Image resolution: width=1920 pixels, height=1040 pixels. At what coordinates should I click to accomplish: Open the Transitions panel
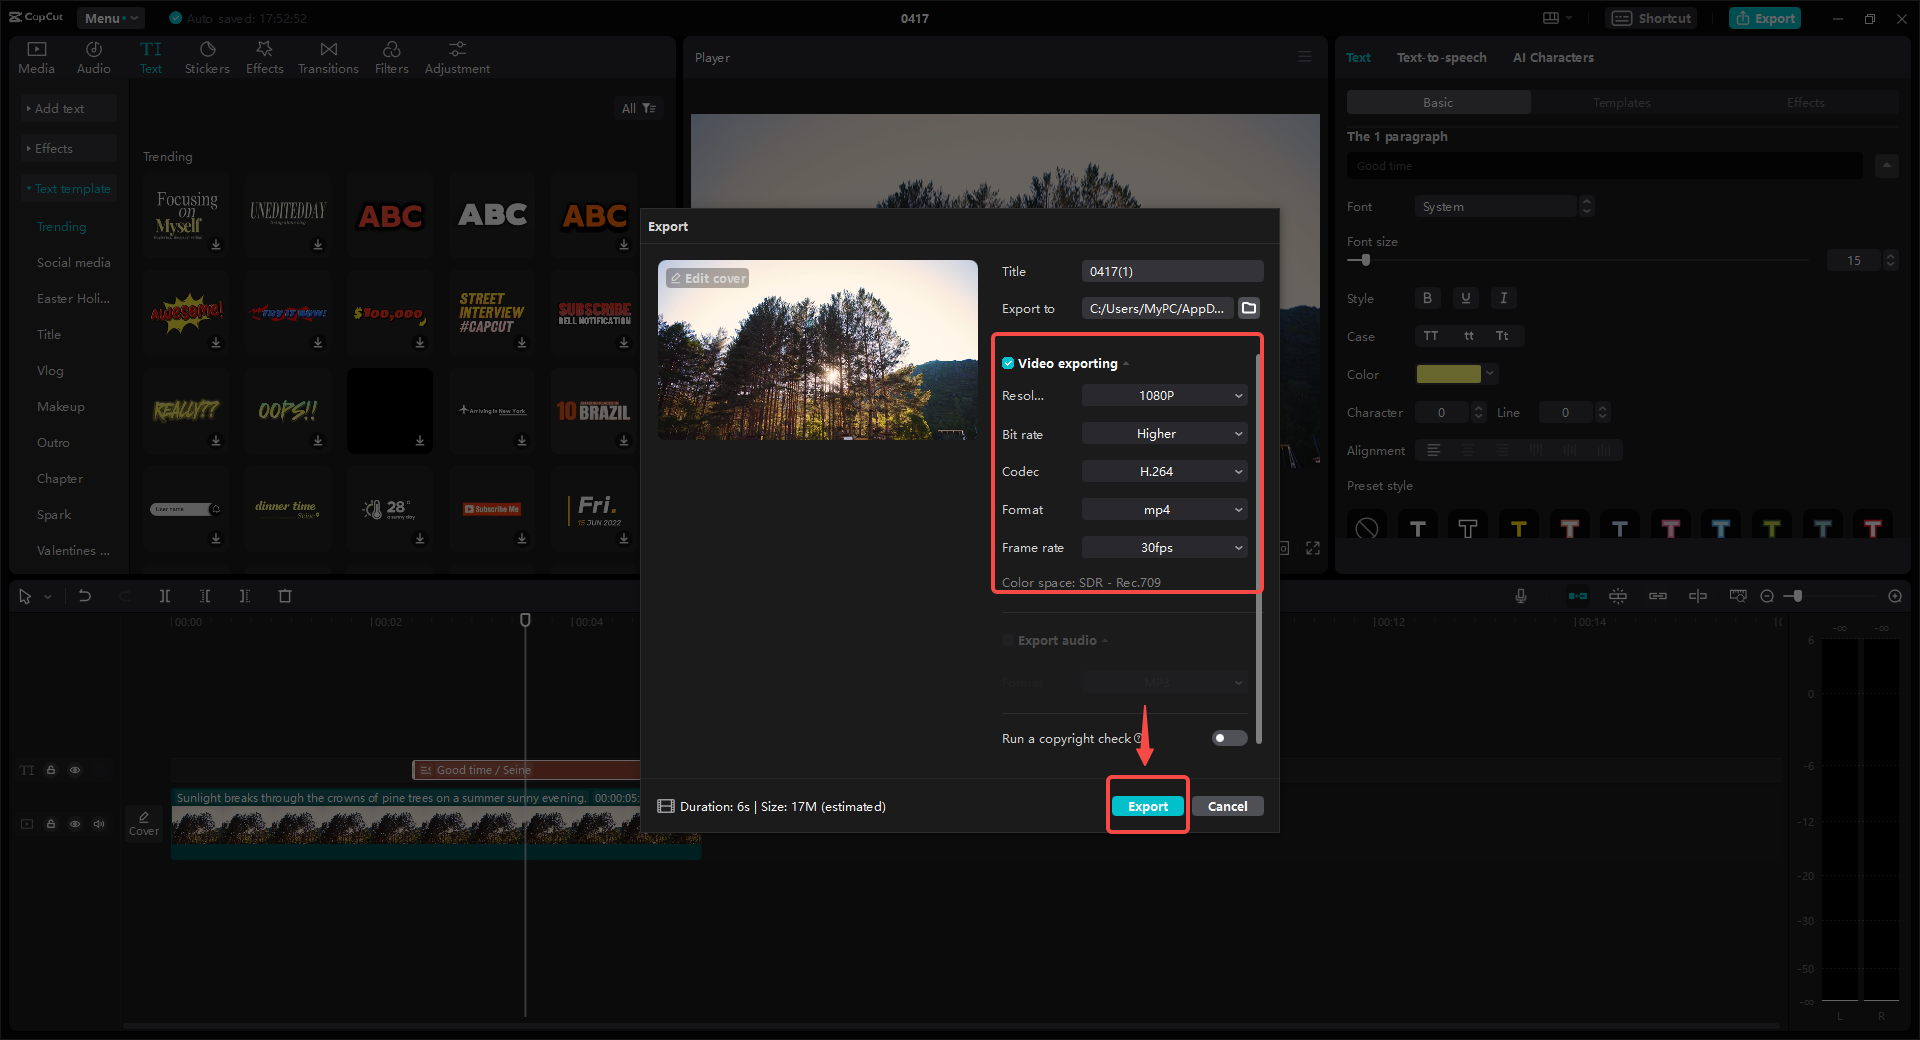pyautogui.click(x=328, y=56)
